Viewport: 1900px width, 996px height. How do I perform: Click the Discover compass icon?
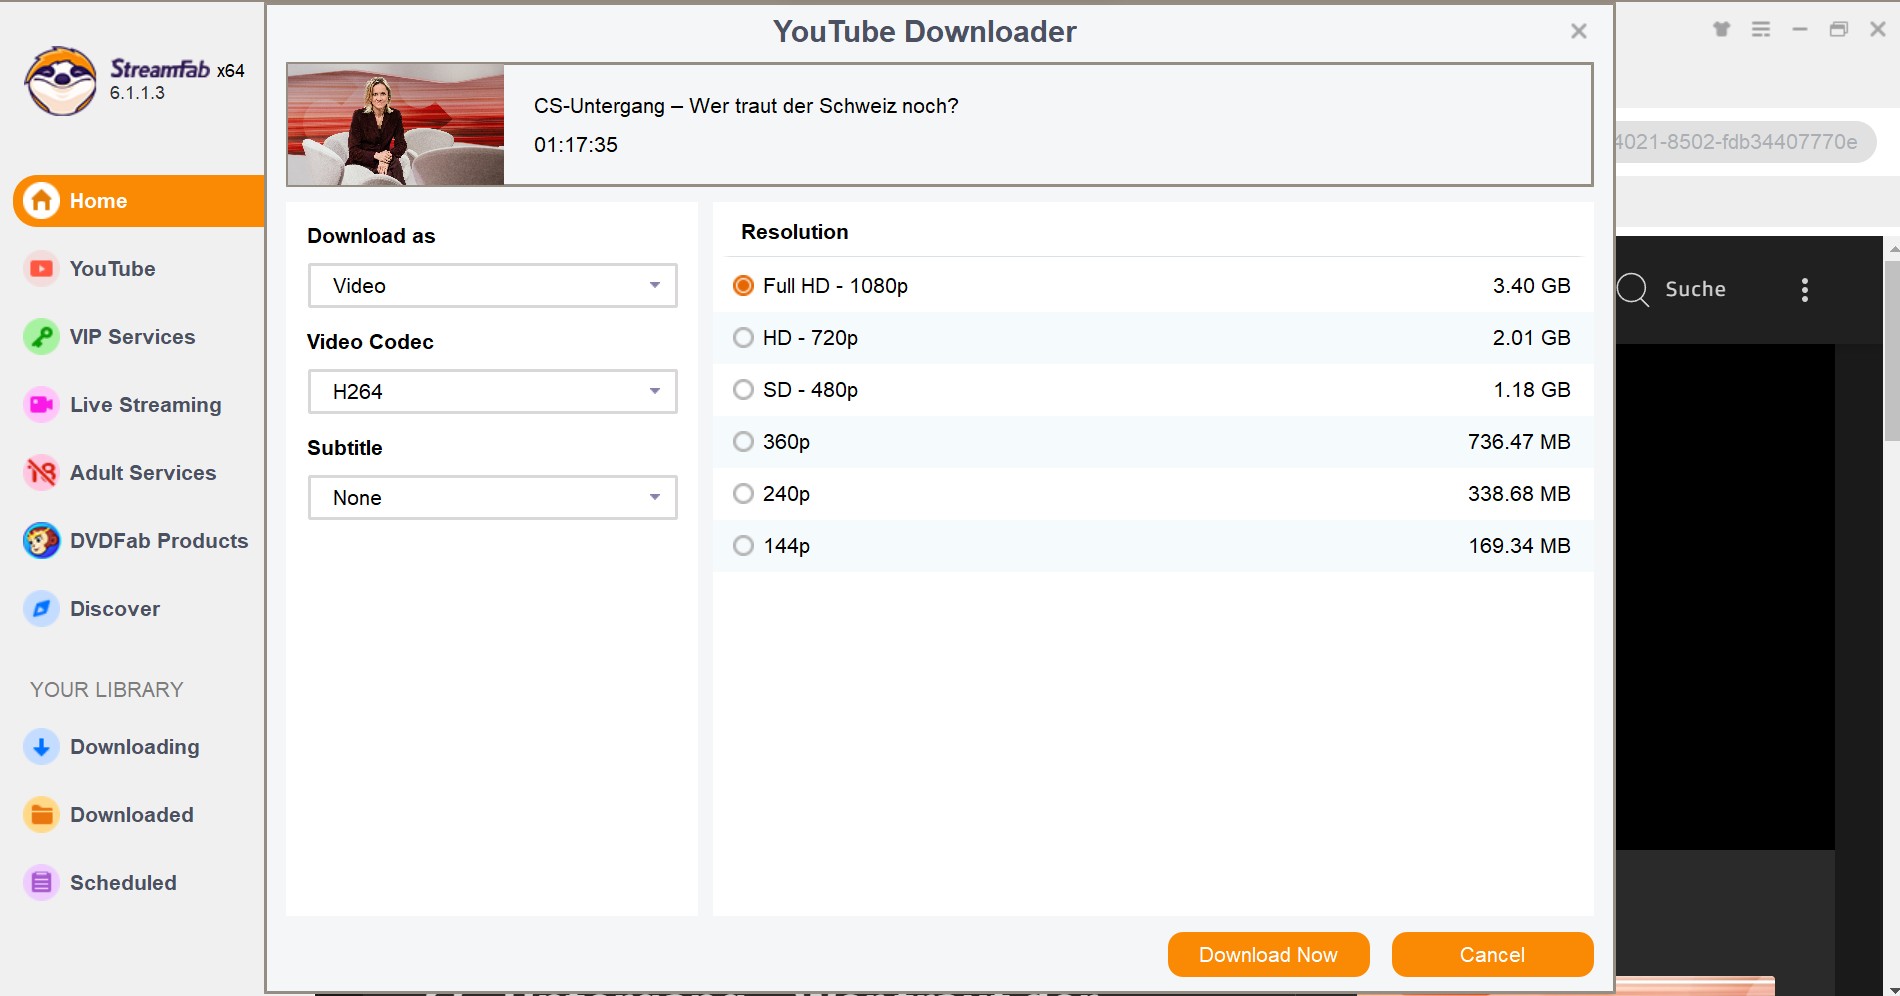pyautogui.click(x=41, y=609)
